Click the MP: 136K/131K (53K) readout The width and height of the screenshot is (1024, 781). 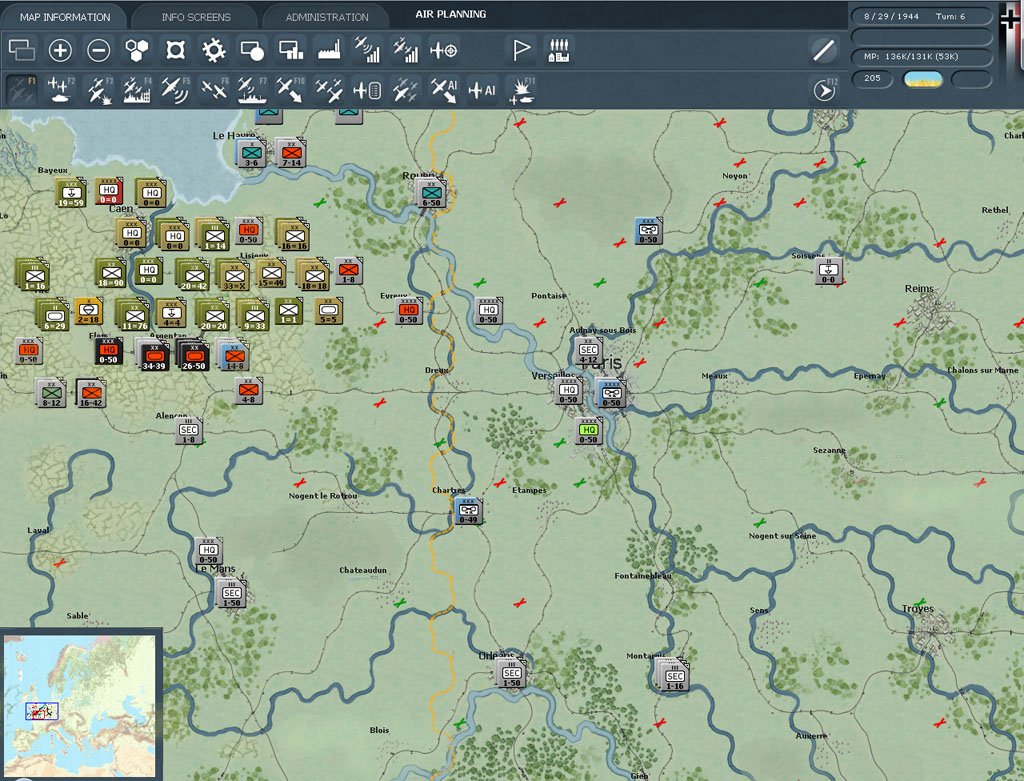(921, 56)
